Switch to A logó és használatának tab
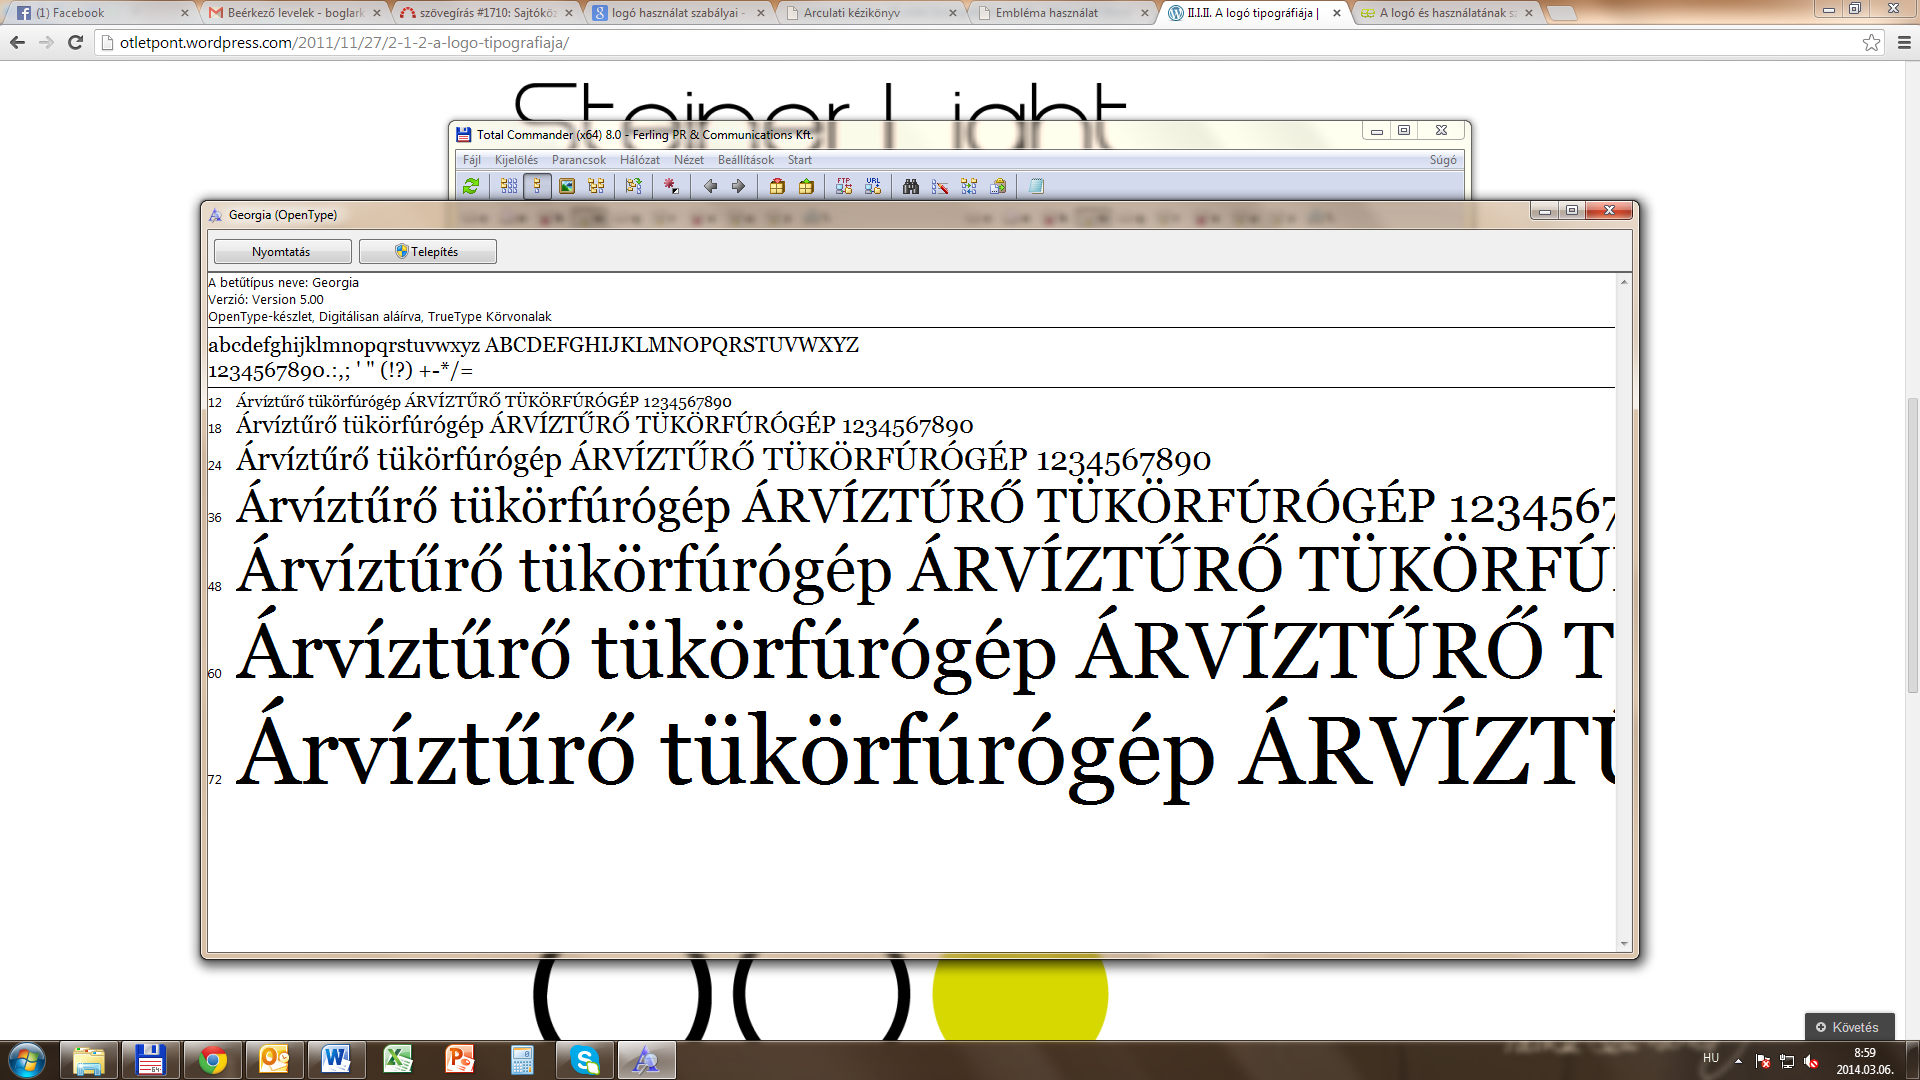This screenshot has height=1080, width=1920. (1444, 13)
